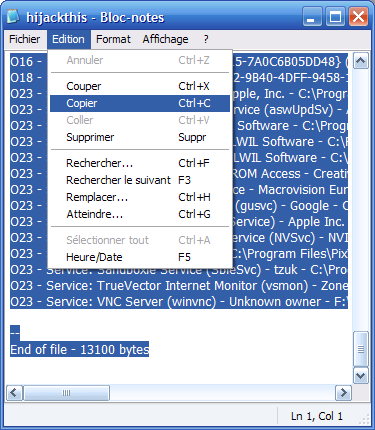The width and height of the screenshot is (375, 430).
Task: Close the hijackthis Bloc-notes window
Action: [x=358, y=17]
